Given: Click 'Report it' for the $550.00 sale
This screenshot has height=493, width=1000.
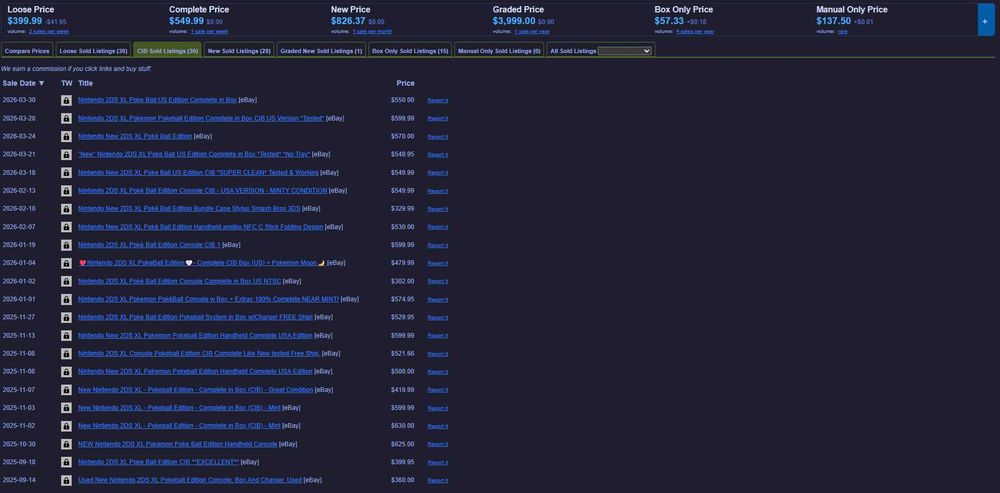Looking at the screenshot, I should (438, 101).
